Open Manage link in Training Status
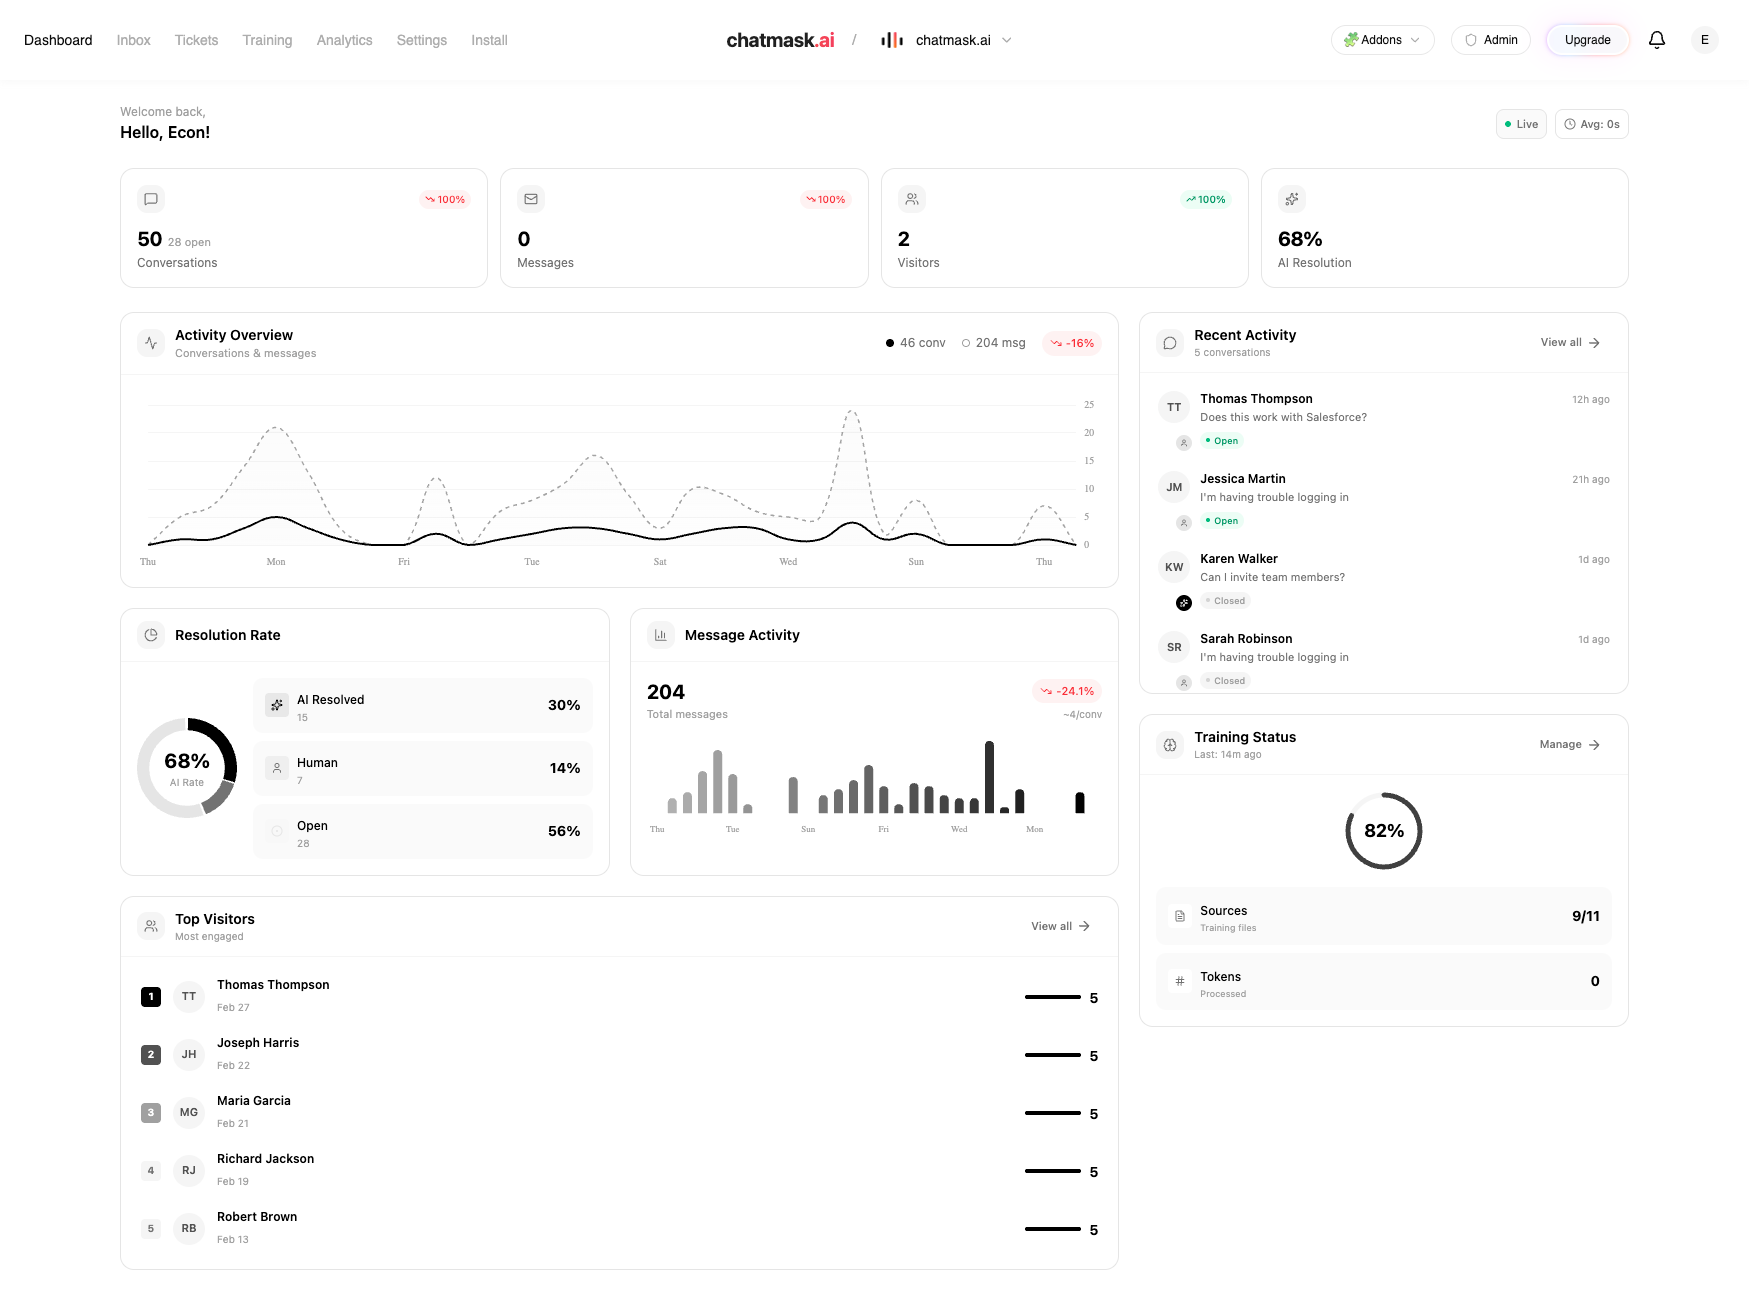This screenshot has width=1749, height=1294. 1569,745
